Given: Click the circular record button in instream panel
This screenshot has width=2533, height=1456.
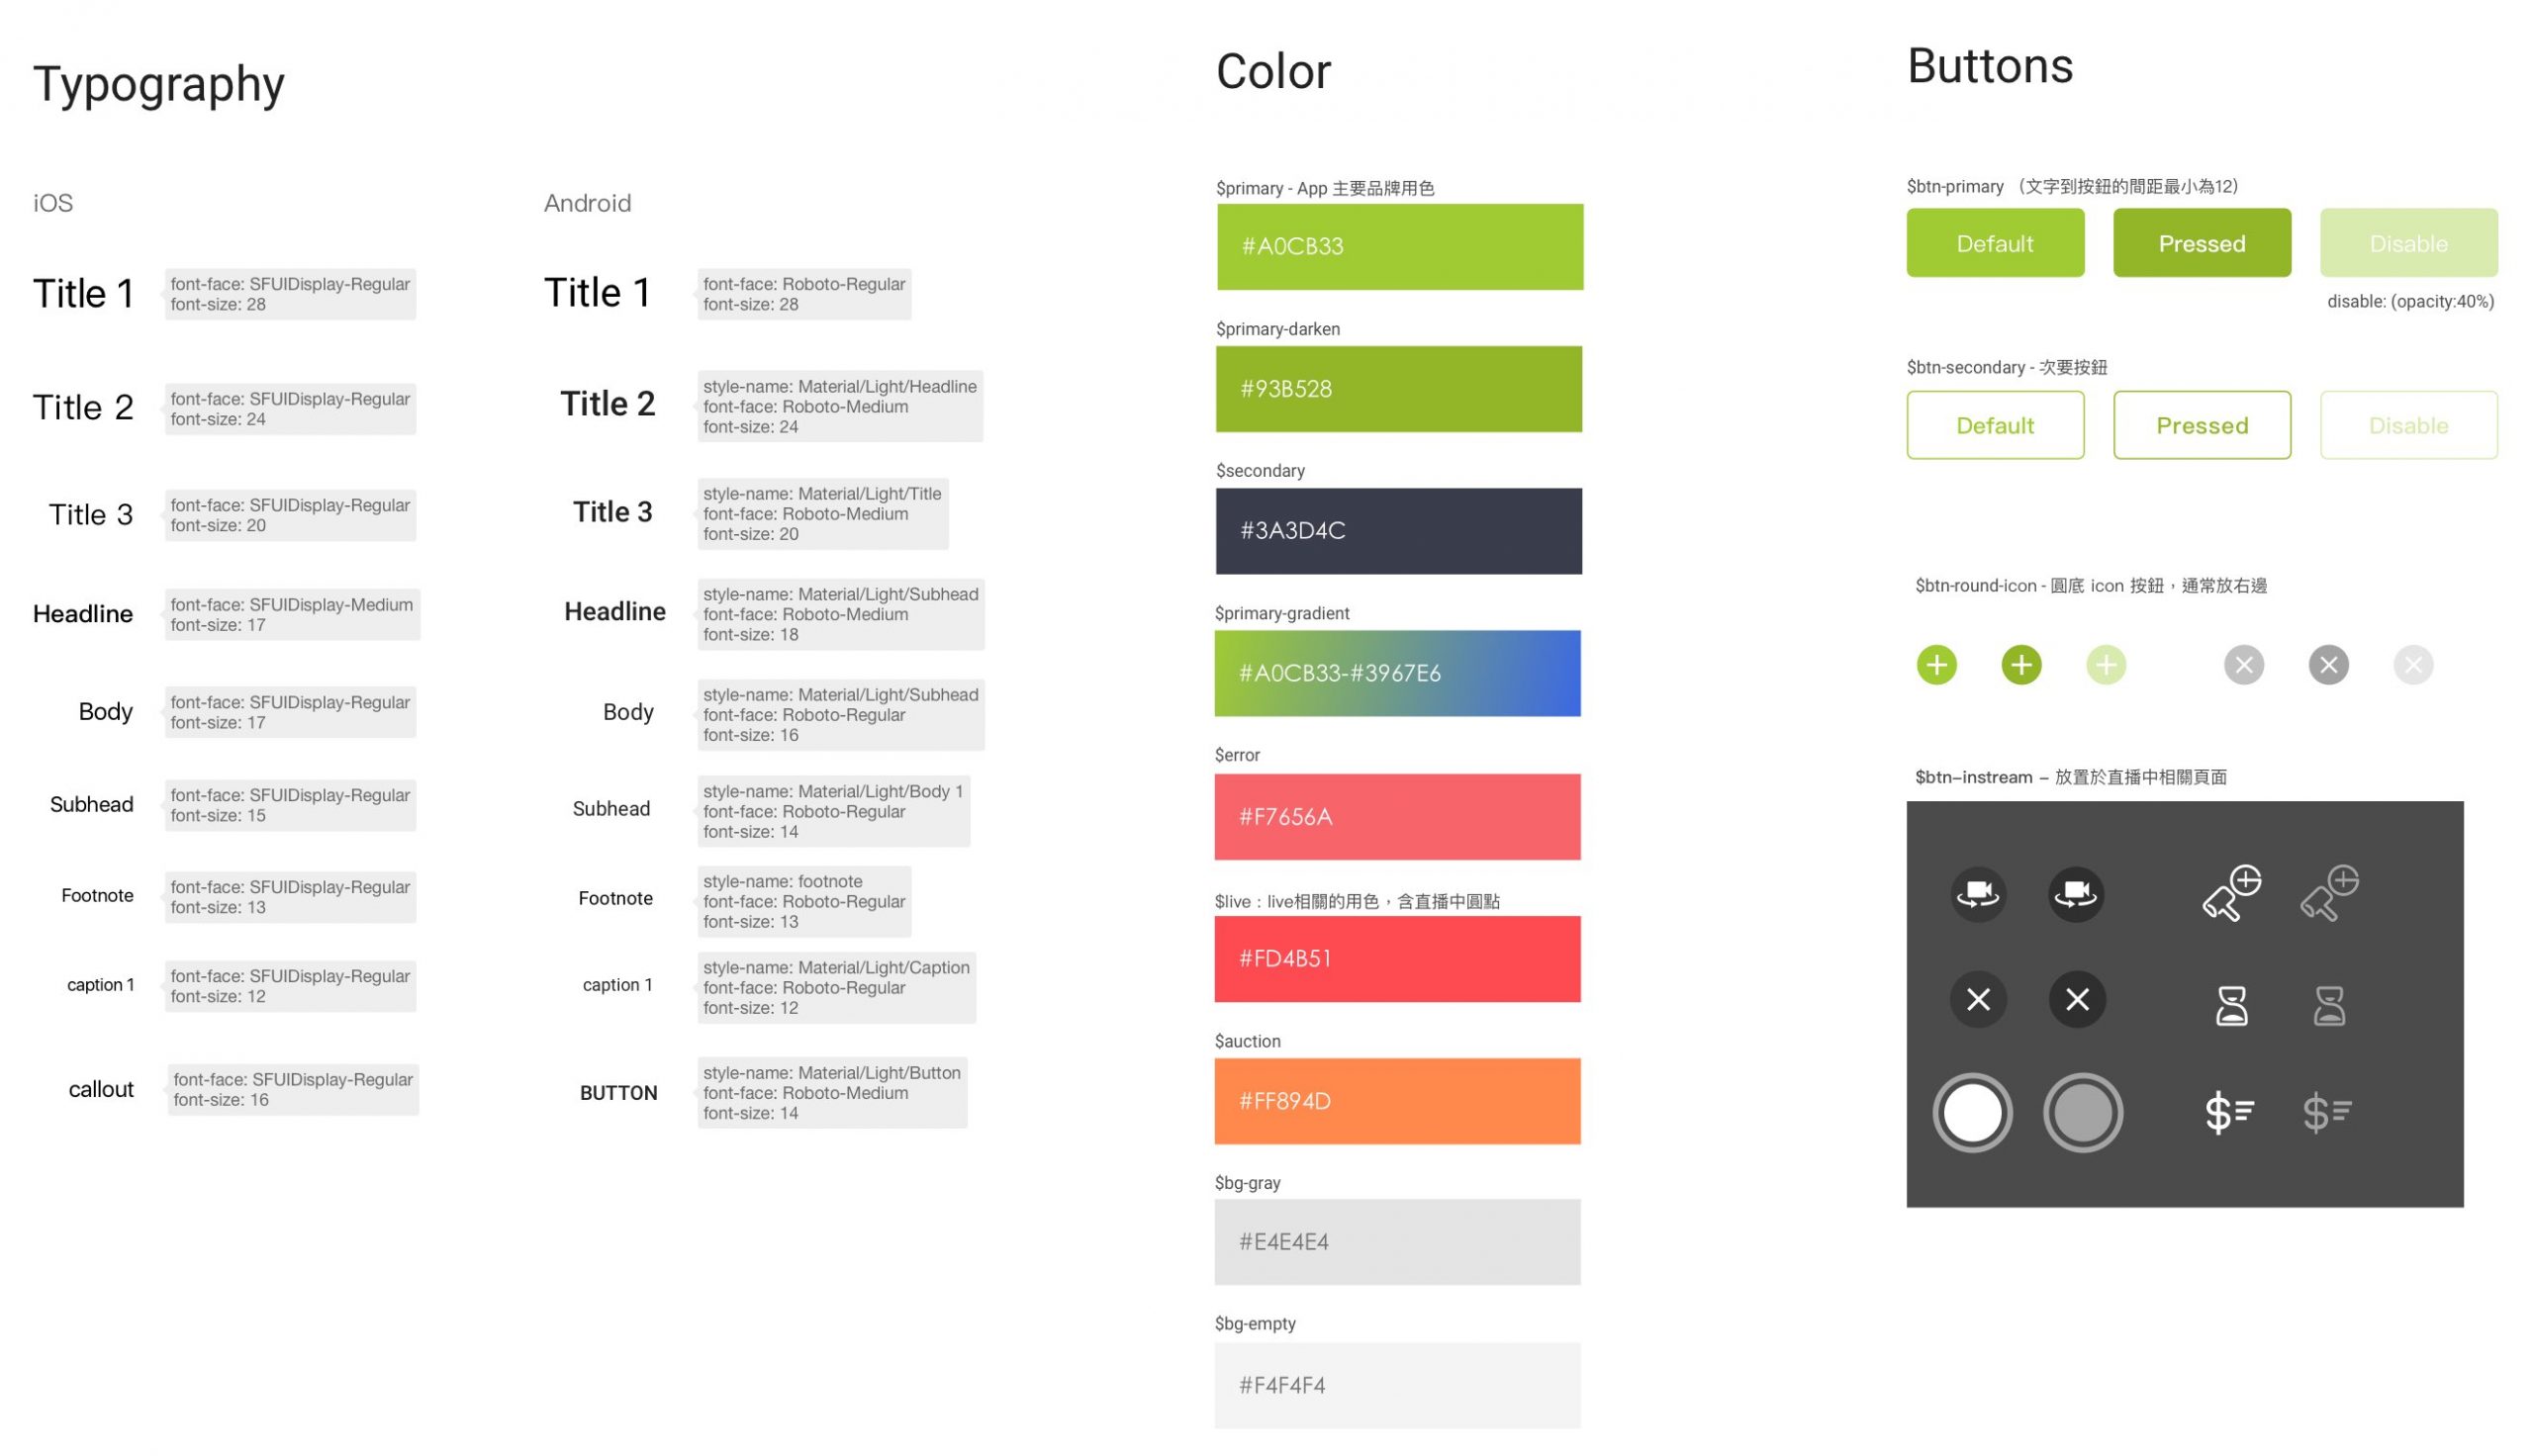Looking at the screenshot, I should click(x=1978, y=1114).
